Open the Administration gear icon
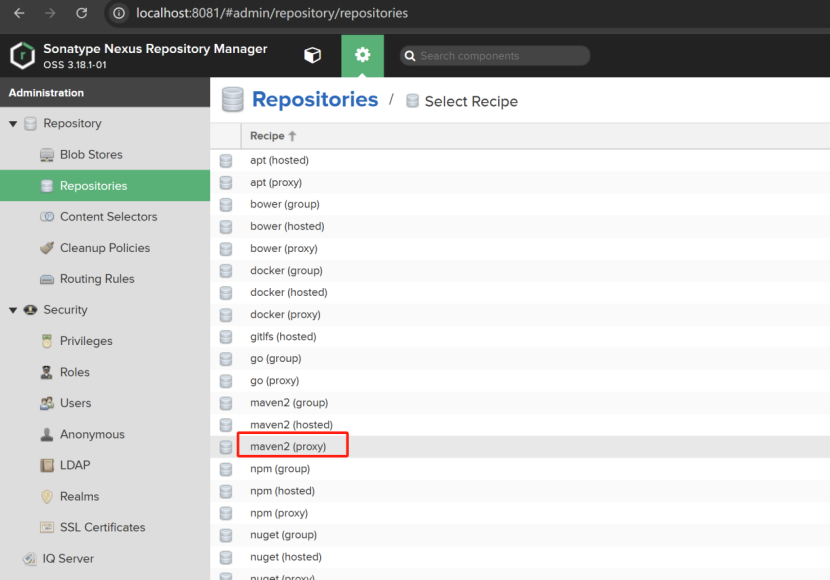Viewport: 830px width, 580px height. click(363, 55)
